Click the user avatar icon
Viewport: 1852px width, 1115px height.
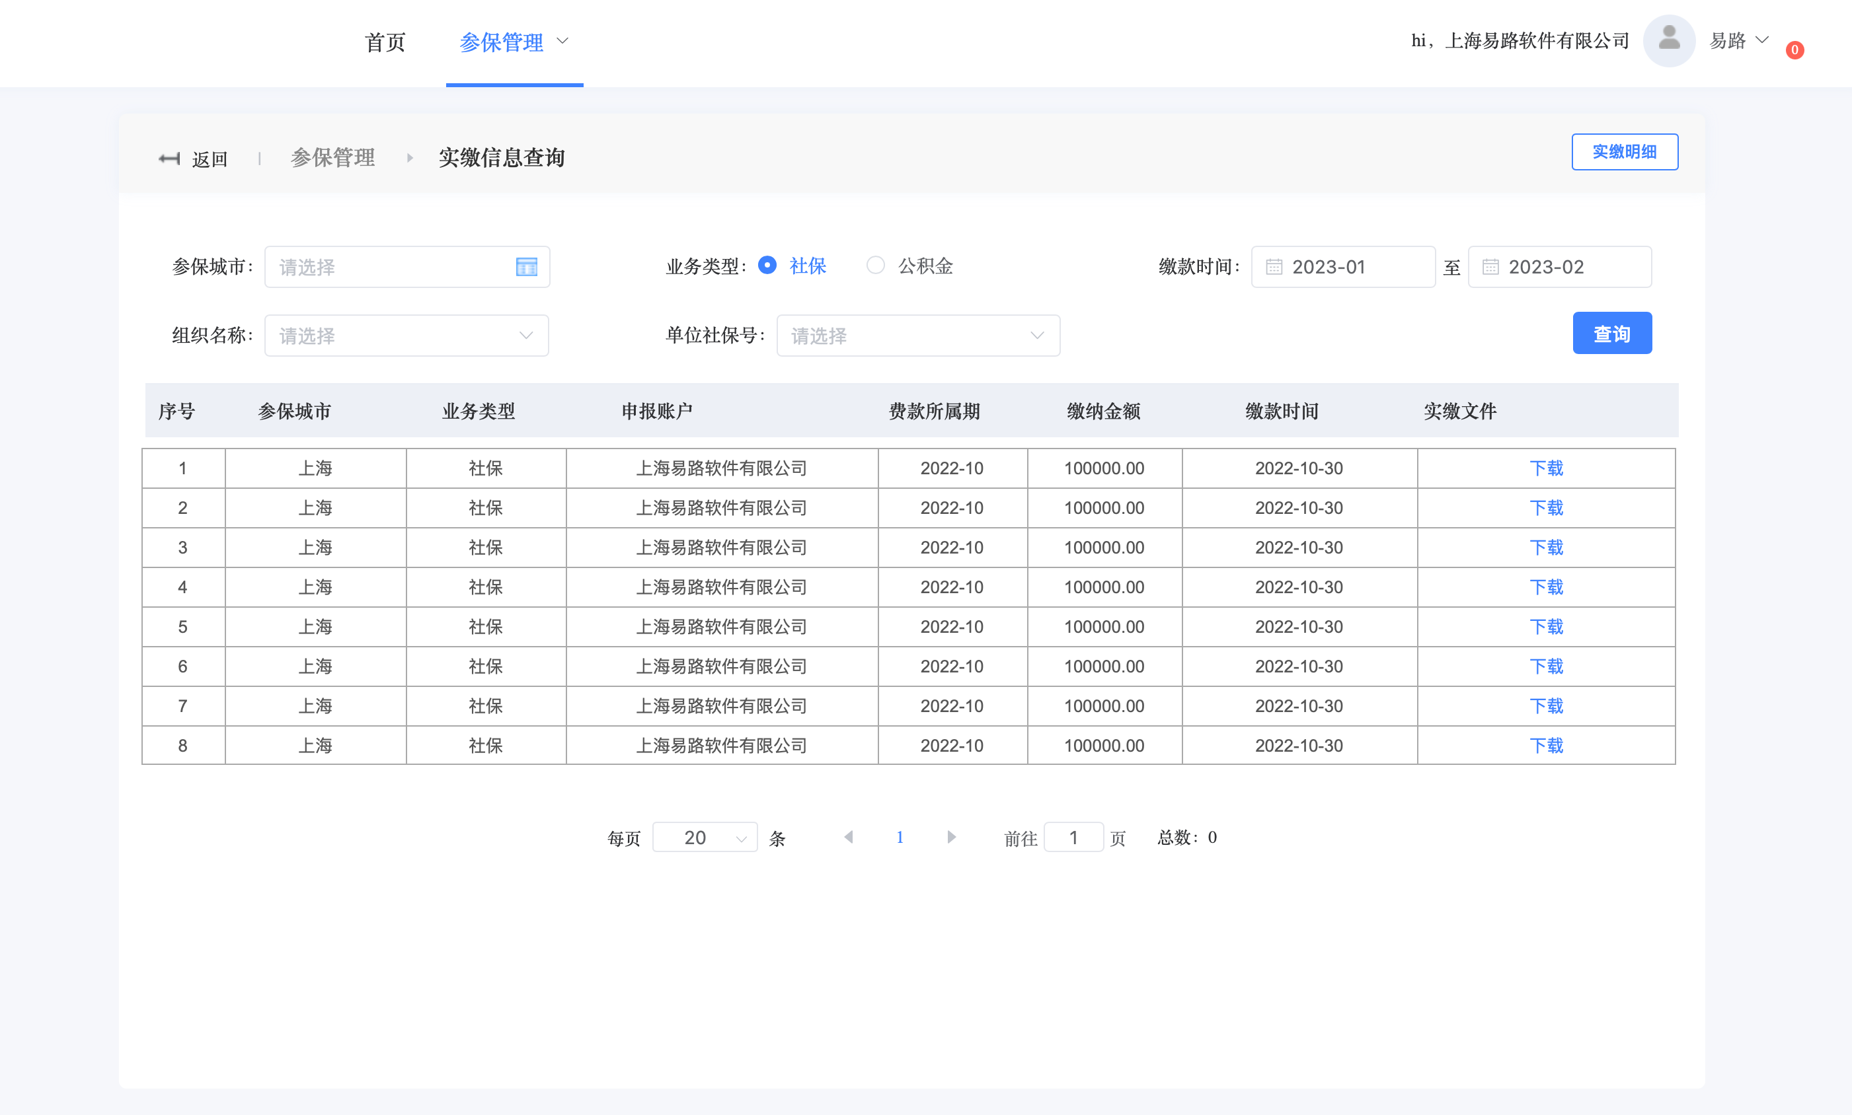(x=1668, y=41)
